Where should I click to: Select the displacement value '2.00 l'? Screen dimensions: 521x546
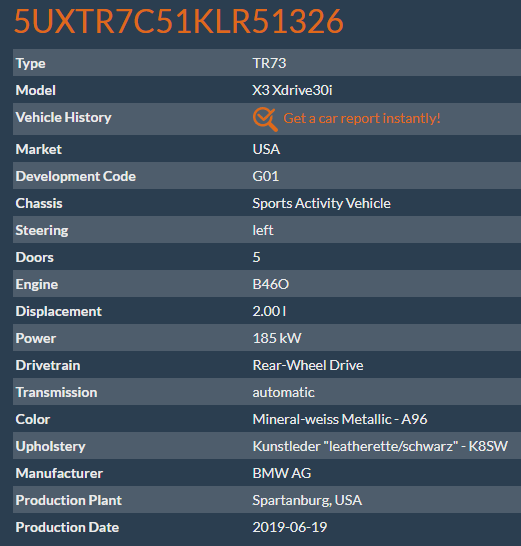[x=269, y=311]
